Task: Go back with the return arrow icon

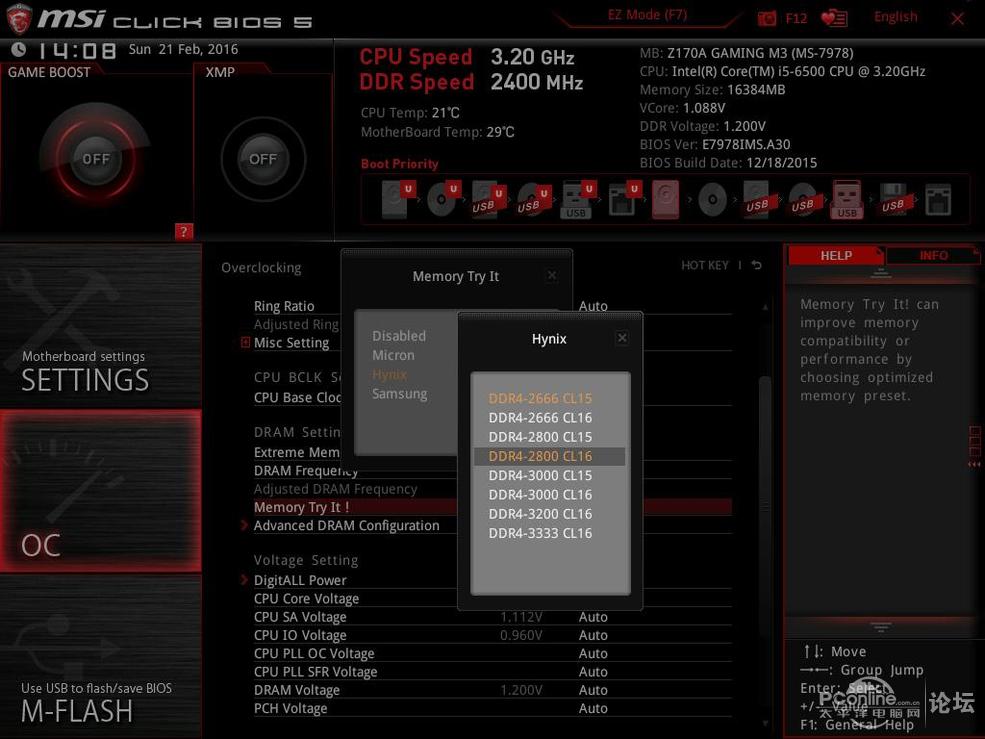Action: [757, 265]
